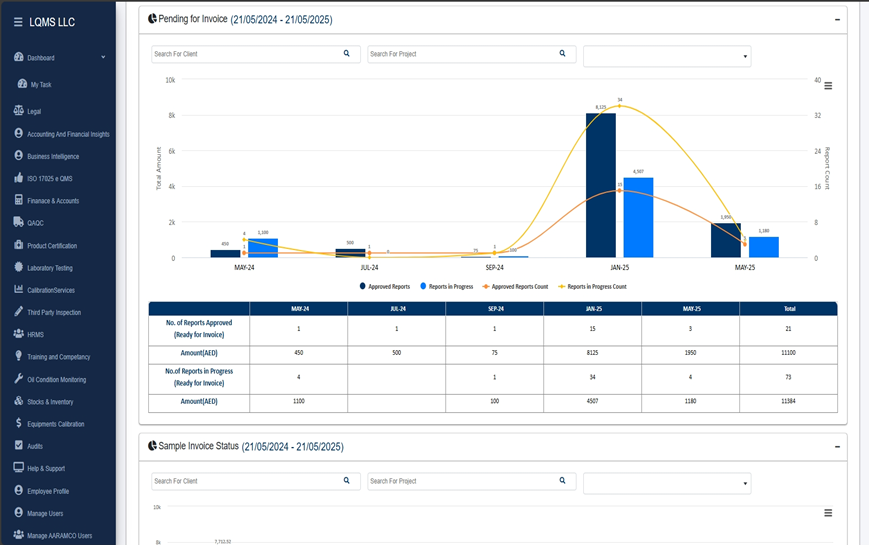Click the Laboratory Testing icon in sidebar
The image size is (869, 545).
coord(19,268)
